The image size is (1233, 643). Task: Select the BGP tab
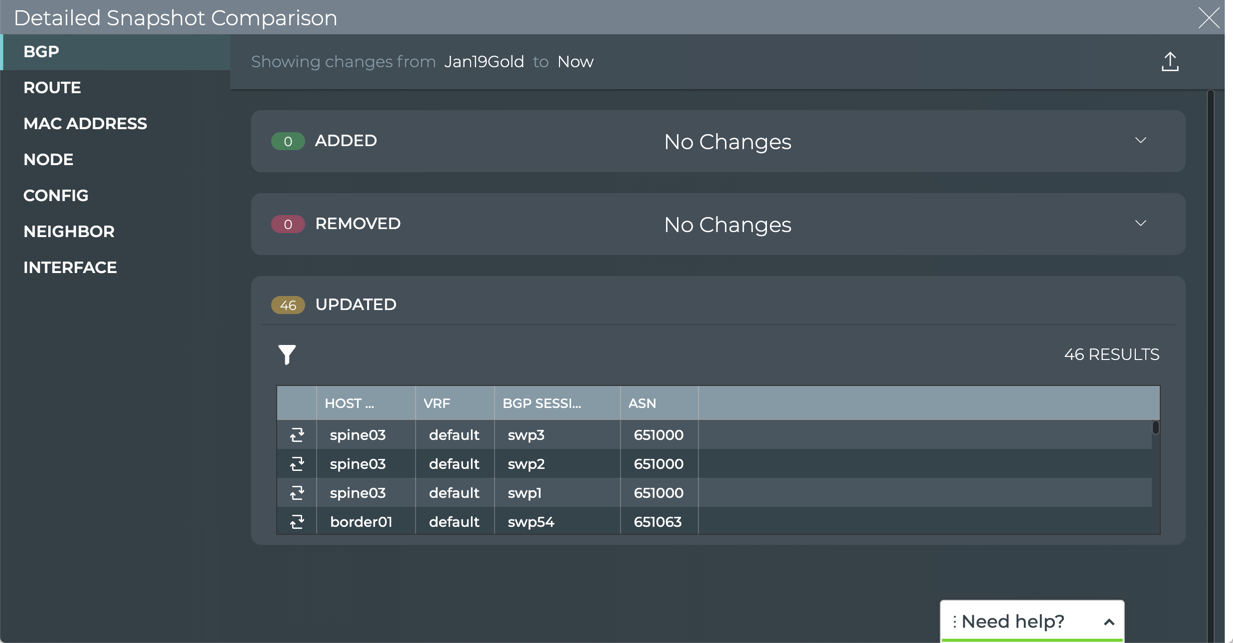[x=41, y=52]
